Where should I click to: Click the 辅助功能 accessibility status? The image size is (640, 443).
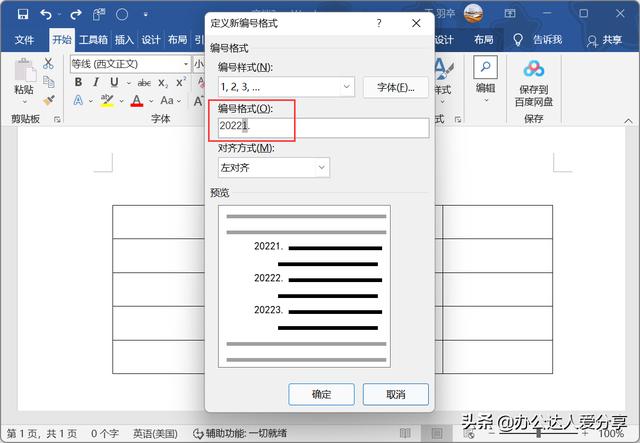pyautogui.click(x=240, y=433)
